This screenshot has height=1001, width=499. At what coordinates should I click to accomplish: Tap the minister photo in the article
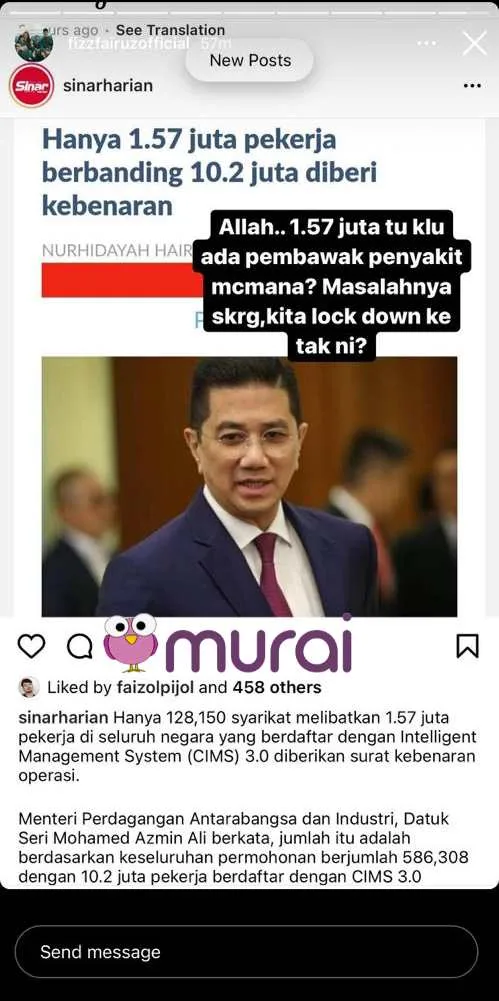tap(250, 486)
